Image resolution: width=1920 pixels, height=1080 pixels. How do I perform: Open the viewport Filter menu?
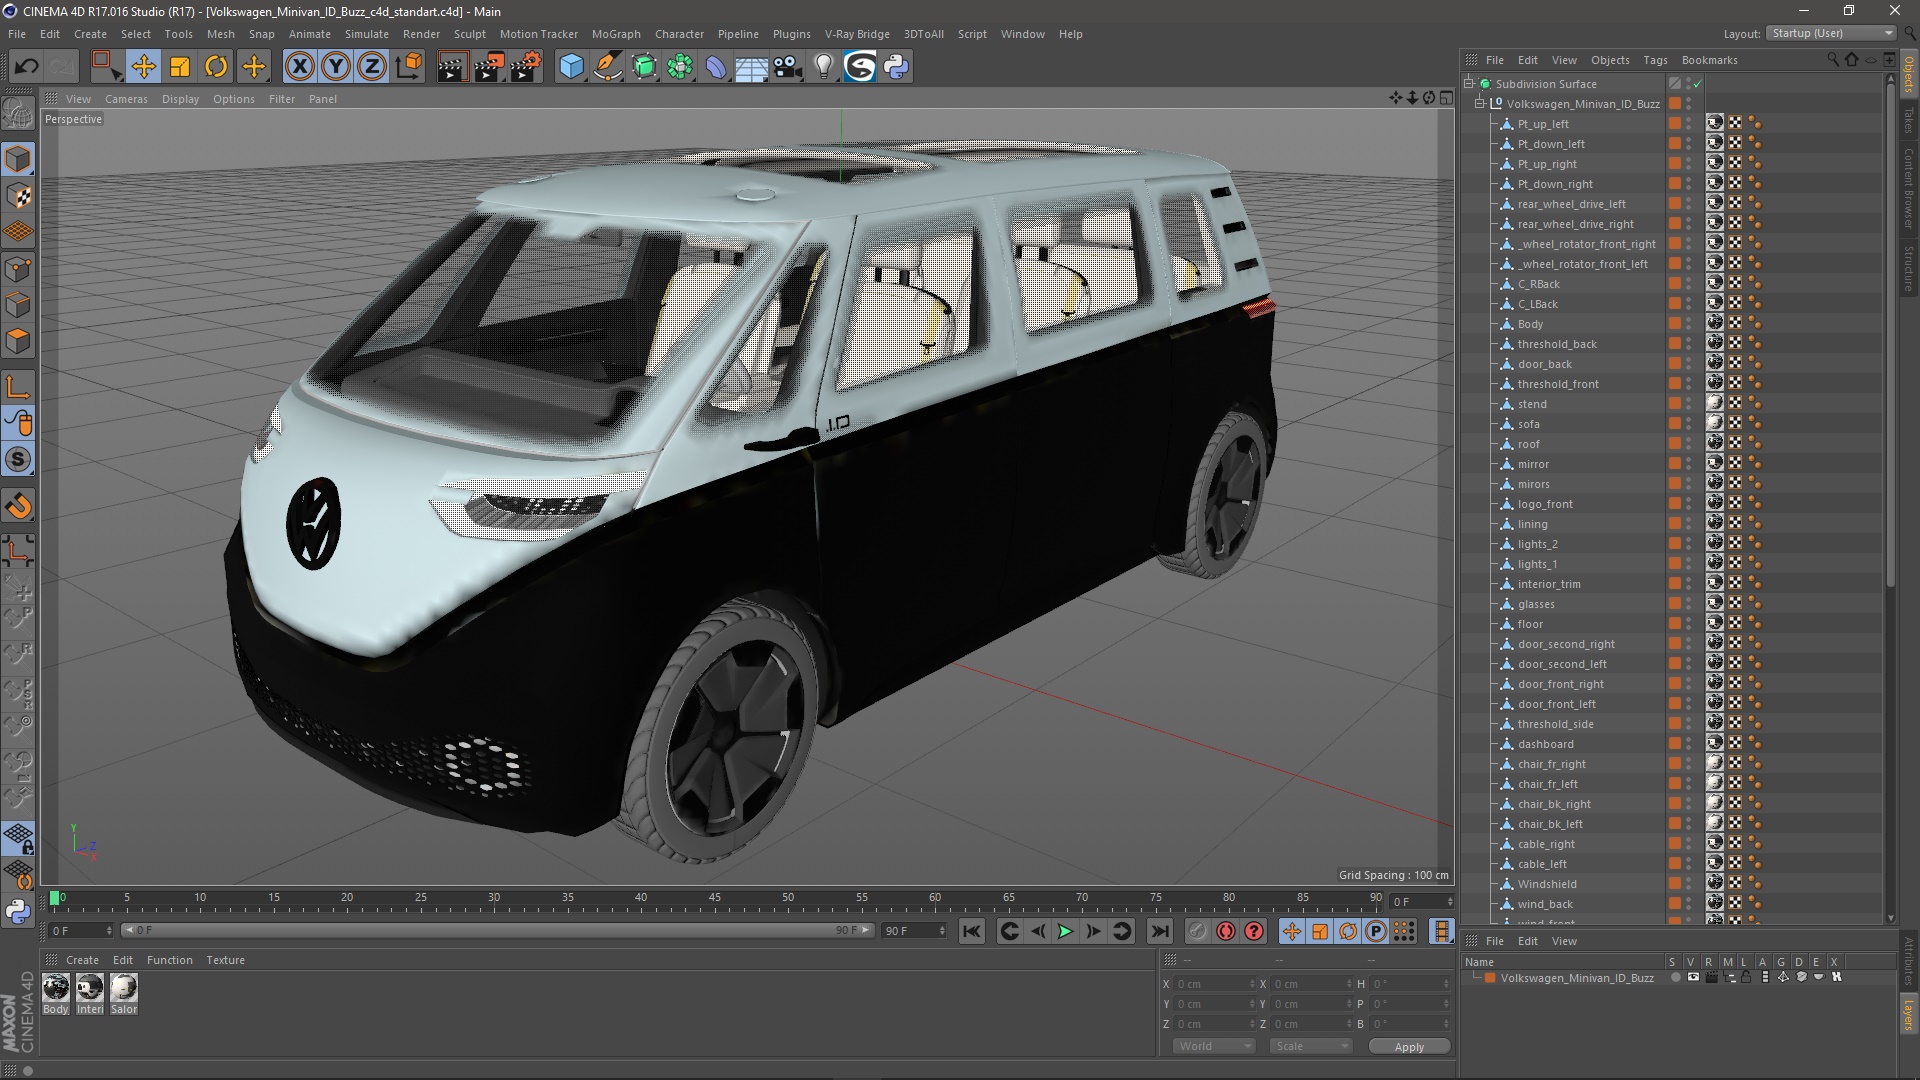(282, 99)
